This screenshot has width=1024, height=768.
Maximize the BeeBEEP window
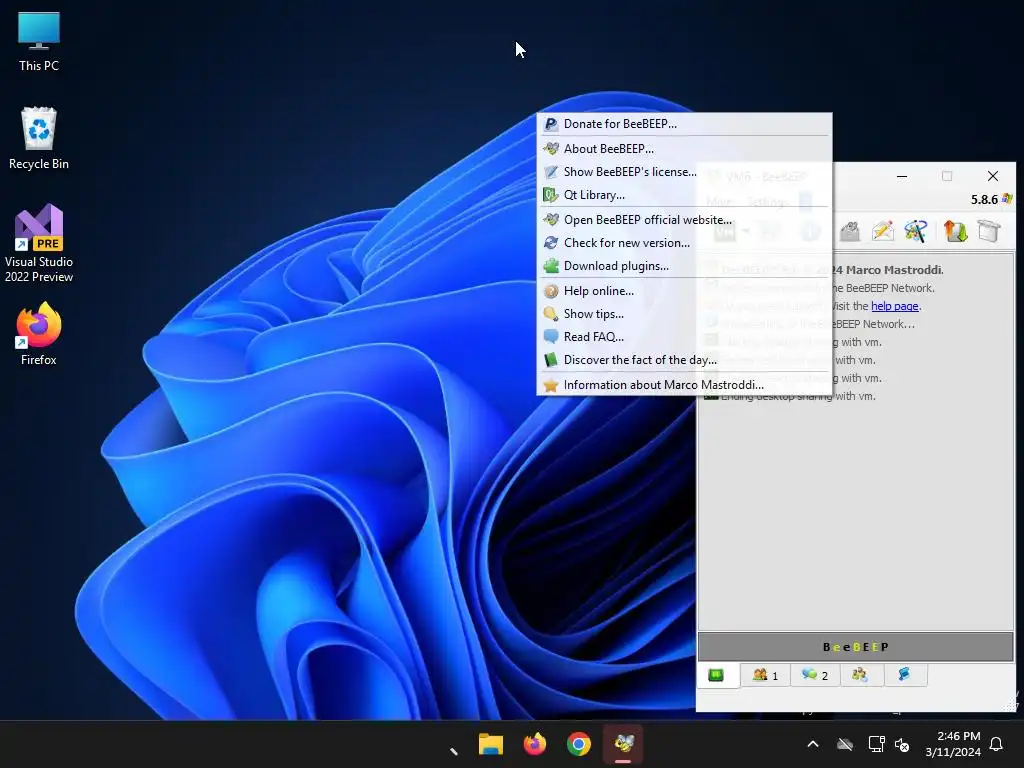947,176
